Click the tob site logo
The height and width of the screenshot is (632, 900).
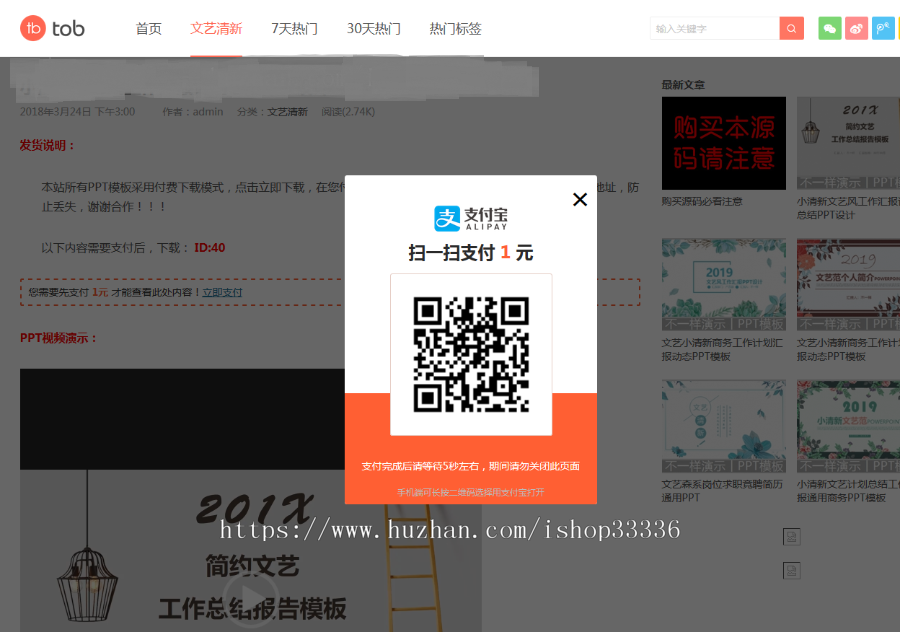(49, 28)
